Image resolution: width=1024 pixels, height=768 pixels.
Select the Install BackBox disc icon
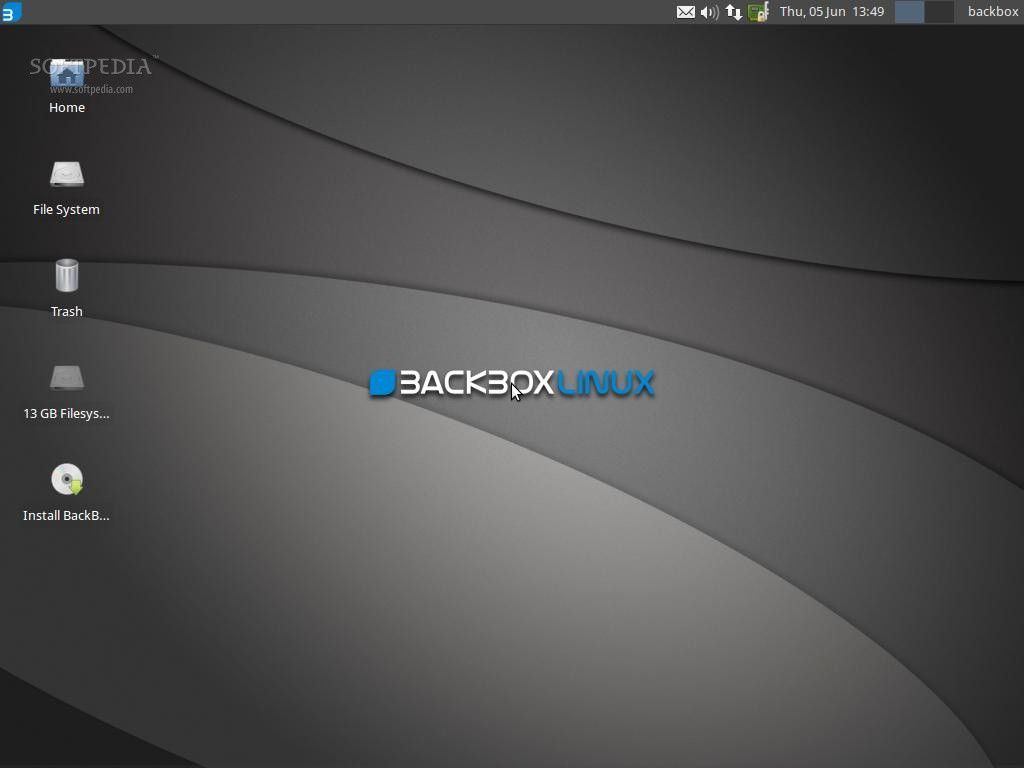click(x=67, y=479)
